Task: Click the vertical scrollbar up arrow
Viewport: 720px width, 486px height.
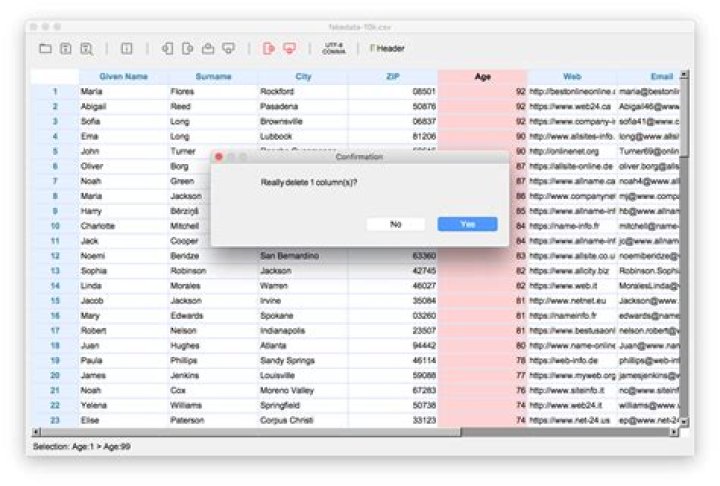Action: [684, 74]
